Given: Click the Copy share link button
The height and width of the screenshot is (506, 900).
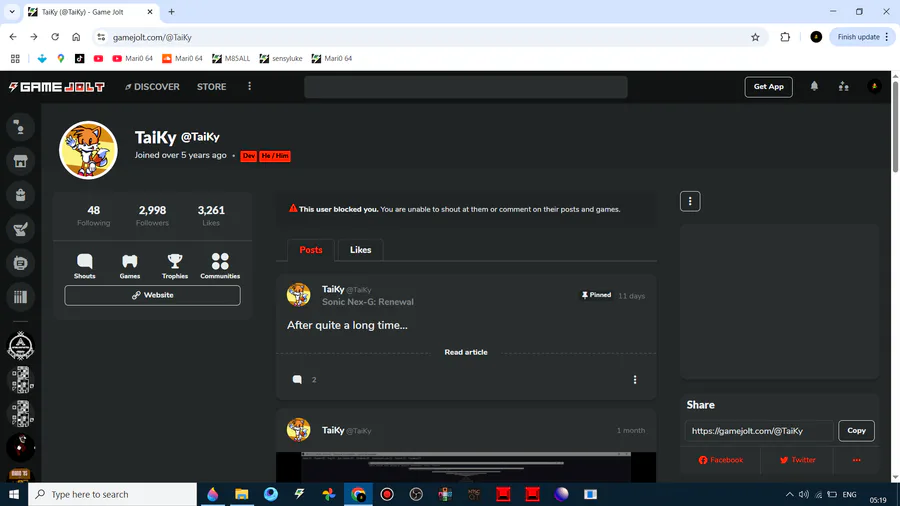Looking at the screenshot, I should coord(856,431).
